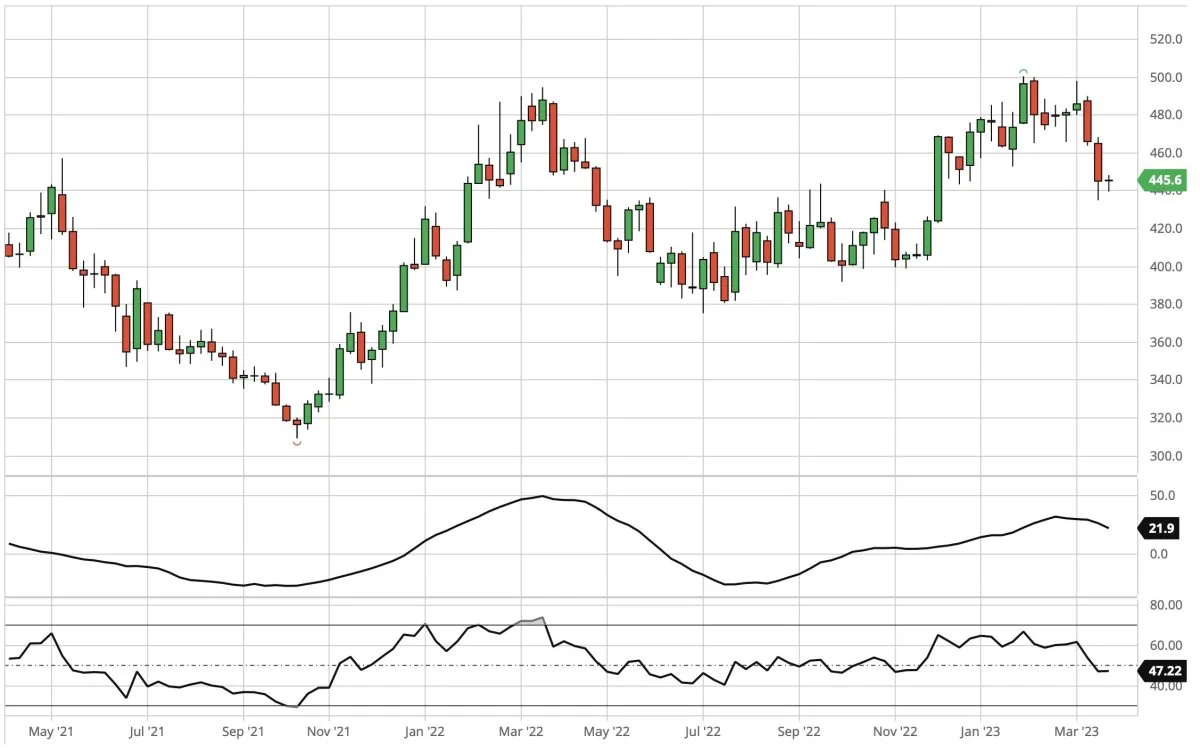This screenshot has height=752, width=1200.
Task: Click the 40.00 label on RSI axis
Action: coord(1166,687)
